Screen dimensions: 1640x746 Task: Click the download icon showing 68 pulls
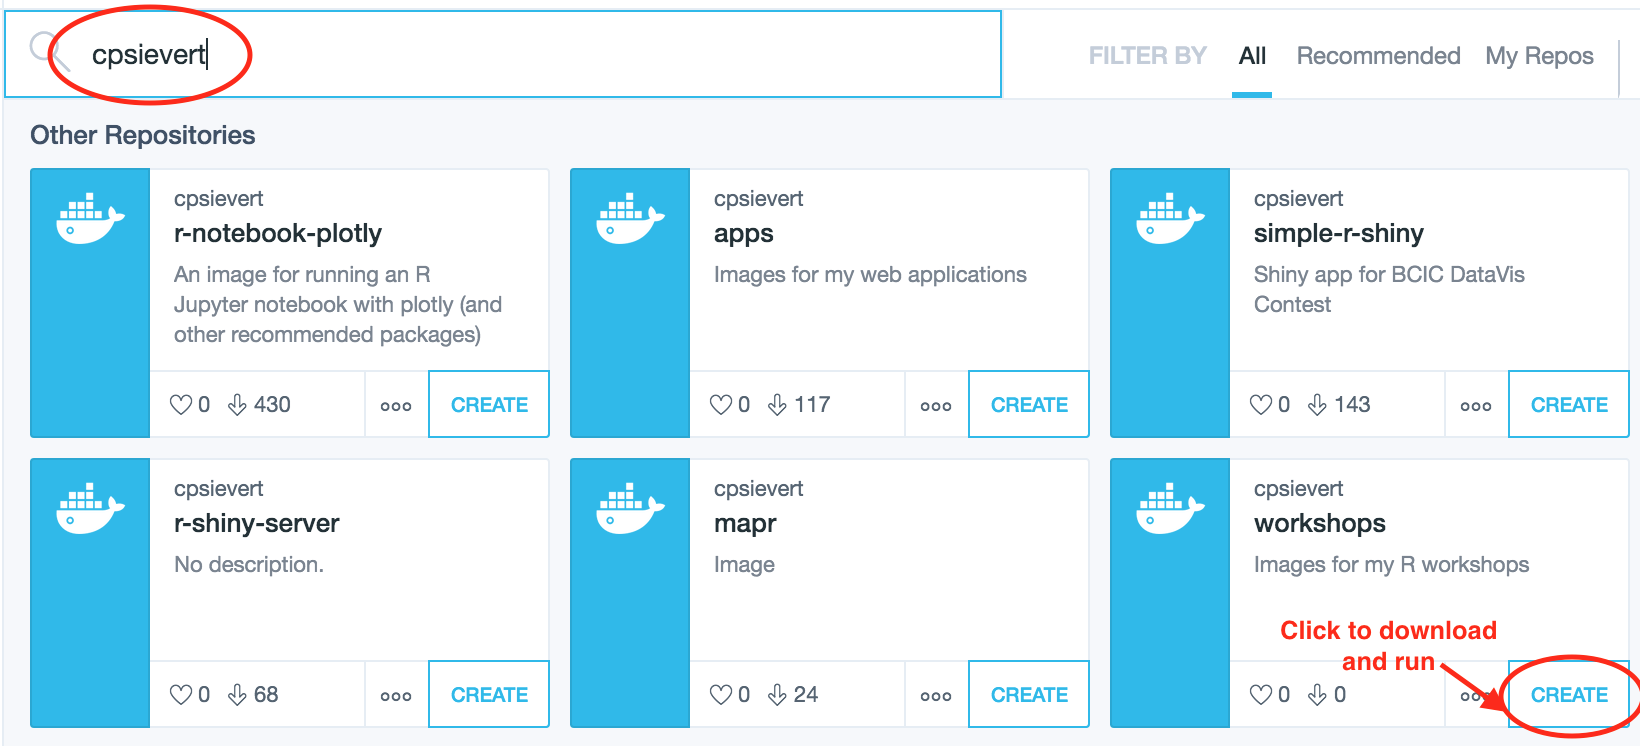pyautogui.click(x=237, y=695)
